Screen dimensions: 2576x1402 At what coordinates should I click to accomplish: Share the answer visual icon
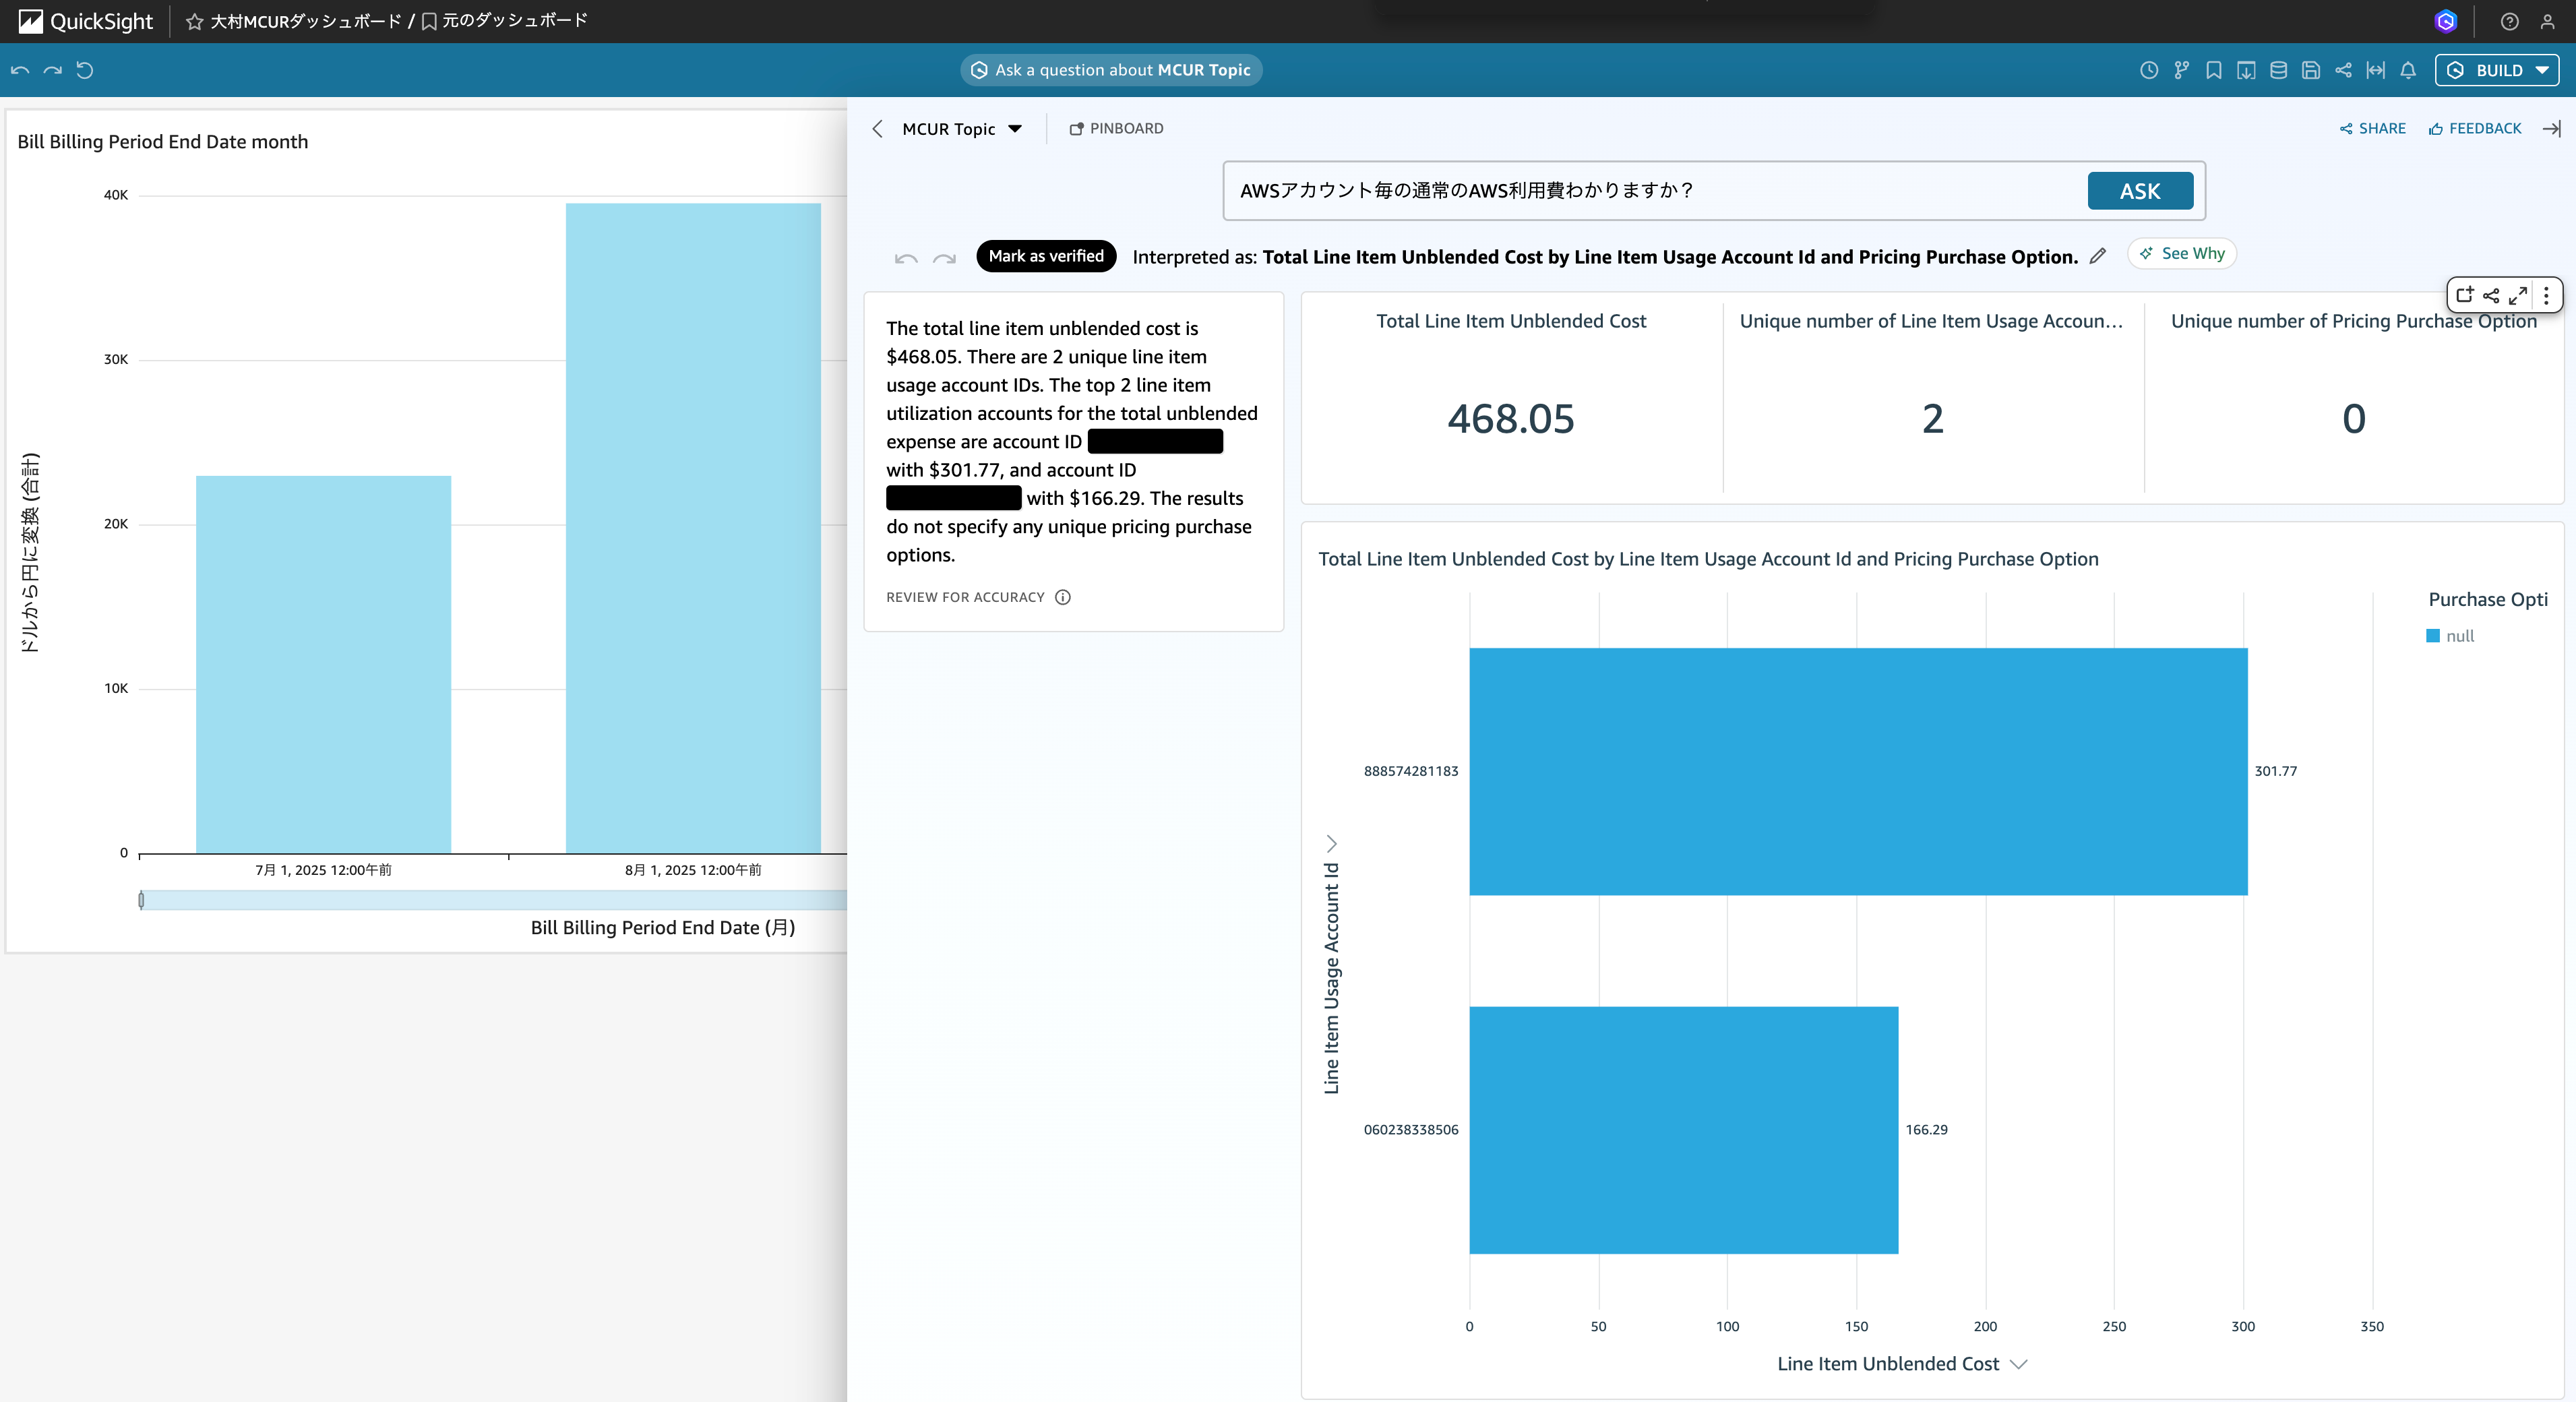2491,295
